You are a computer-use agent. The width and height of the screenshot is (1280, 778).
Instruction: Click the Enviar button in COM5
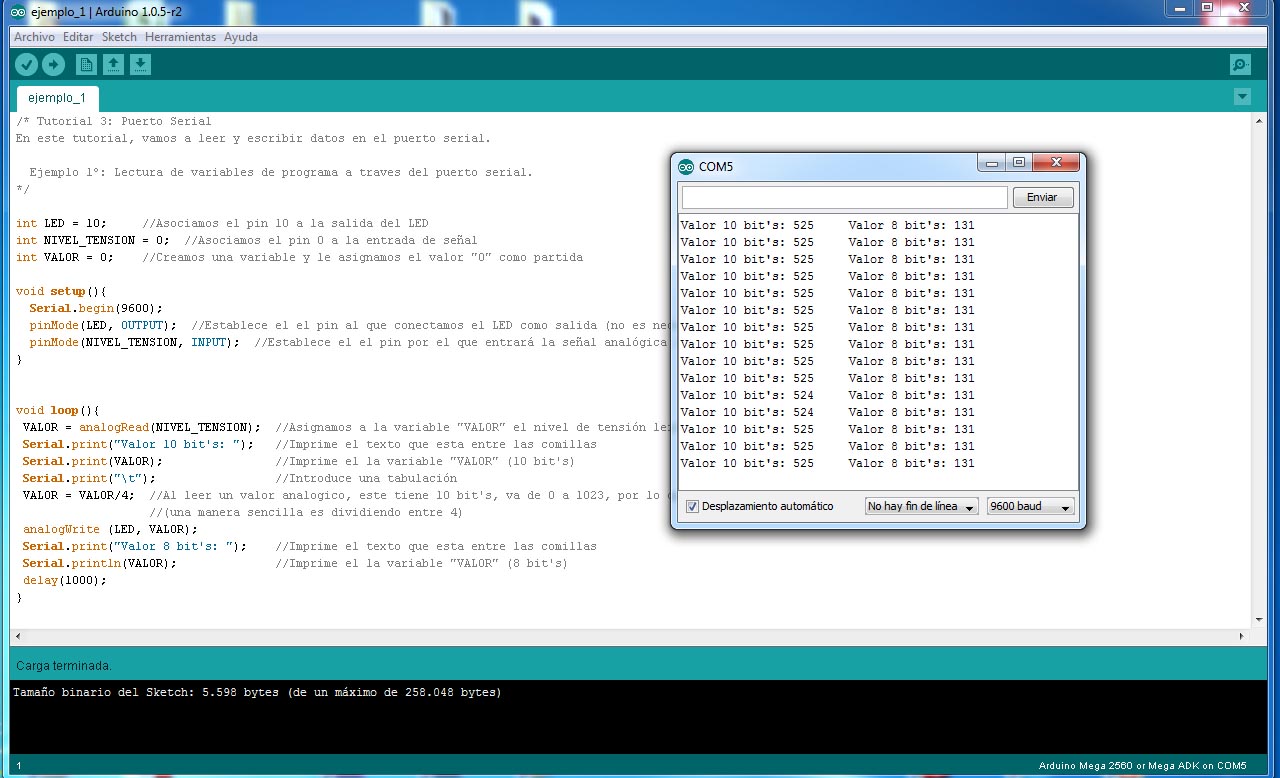[x=1042, y=197]
